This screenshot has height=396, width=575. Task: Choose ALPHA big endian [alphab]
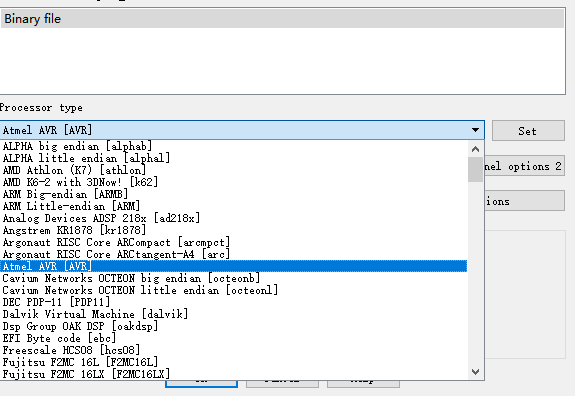tap(234, 146)
